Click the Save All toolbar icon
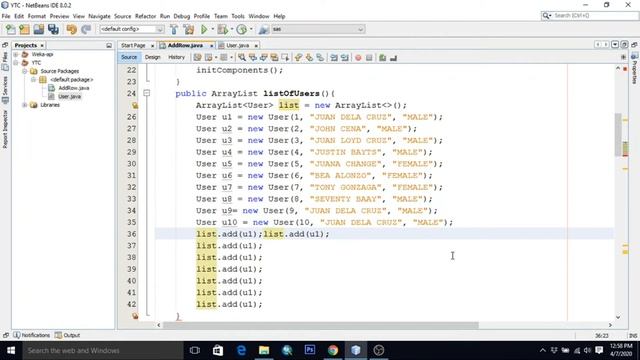 tap(53, 29)
